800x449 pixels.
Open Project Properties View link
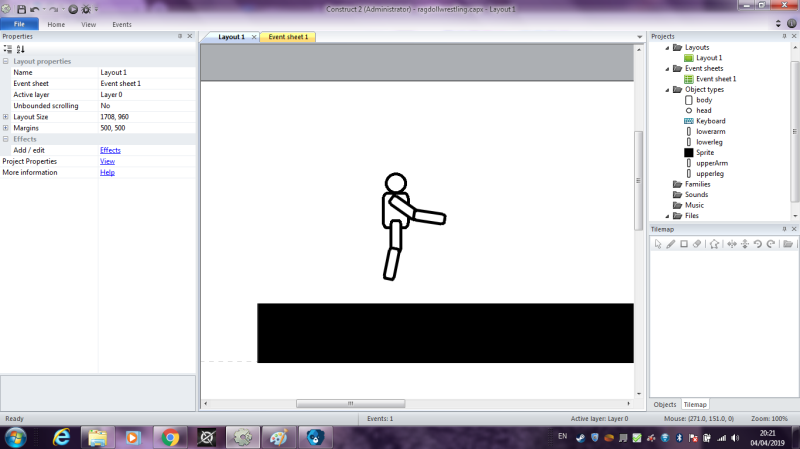coord(107,161)
